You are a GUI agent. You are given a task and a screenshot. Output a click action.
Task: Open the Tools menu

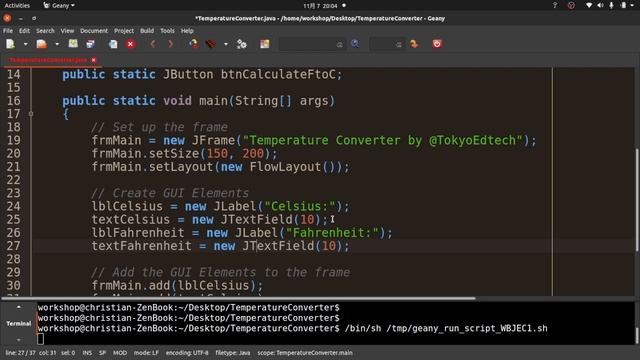[x=167, y=31]
